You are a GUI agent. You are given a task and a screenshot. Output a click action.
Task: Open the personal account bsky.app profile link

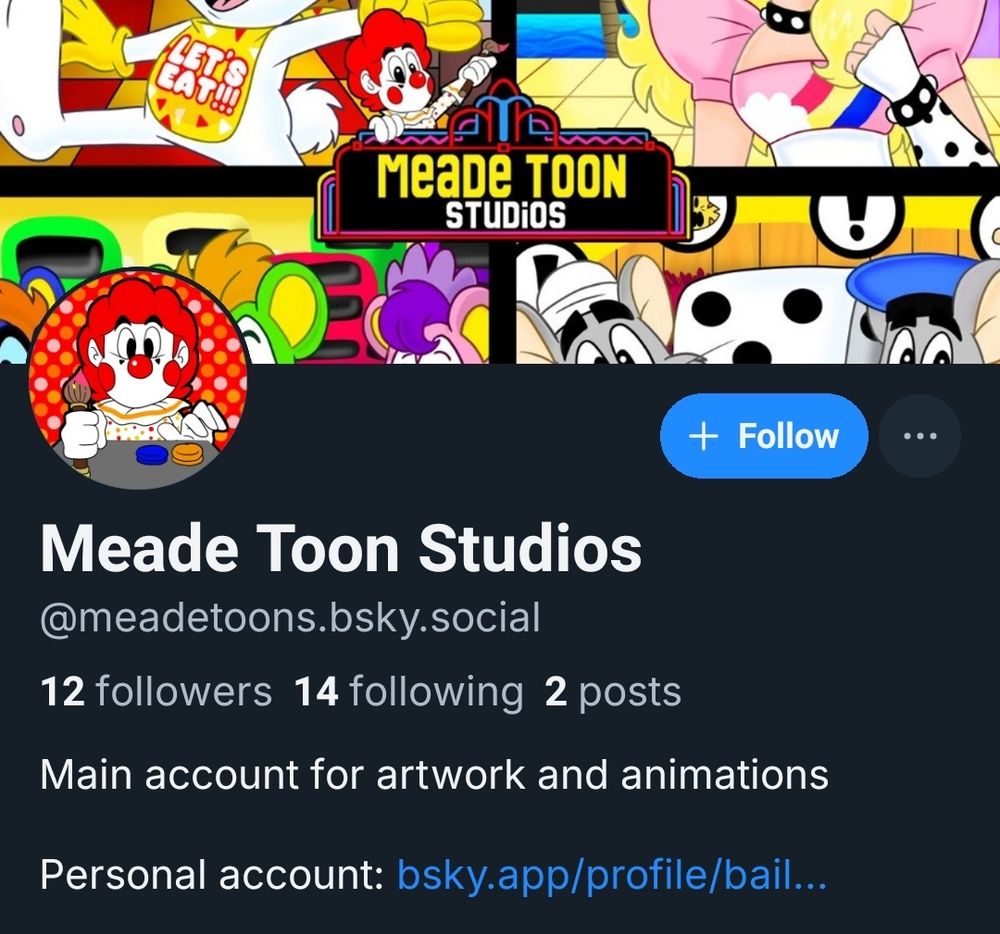point(612,873)
